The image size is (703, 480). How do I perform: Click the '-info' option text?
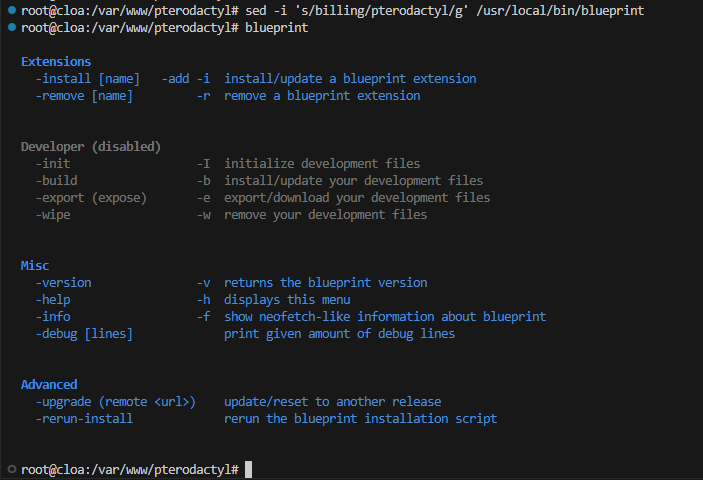point(53,317)
